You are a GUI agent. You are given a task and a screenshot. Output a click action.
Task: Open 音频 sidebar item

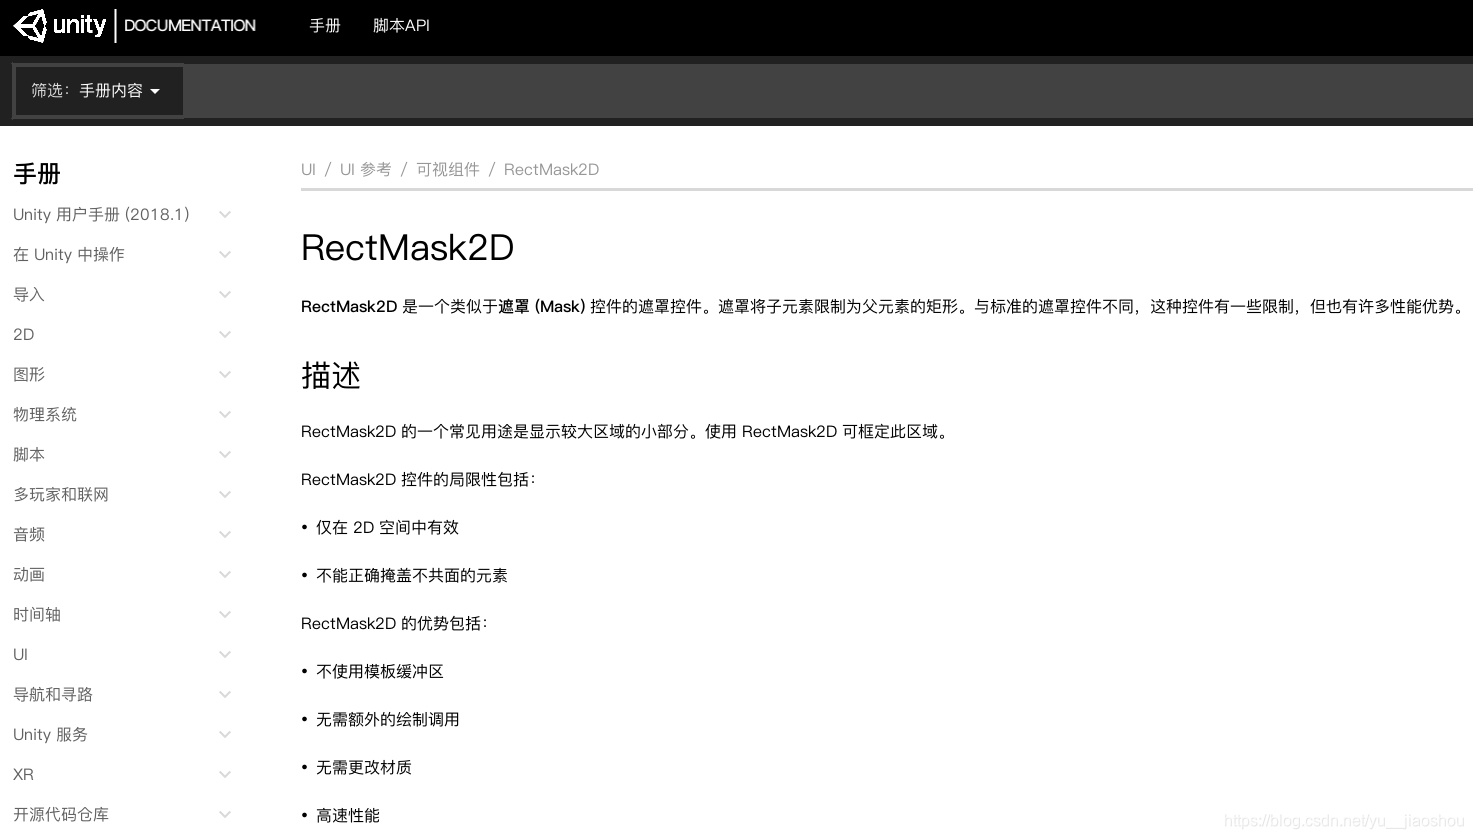click(29, 535)
